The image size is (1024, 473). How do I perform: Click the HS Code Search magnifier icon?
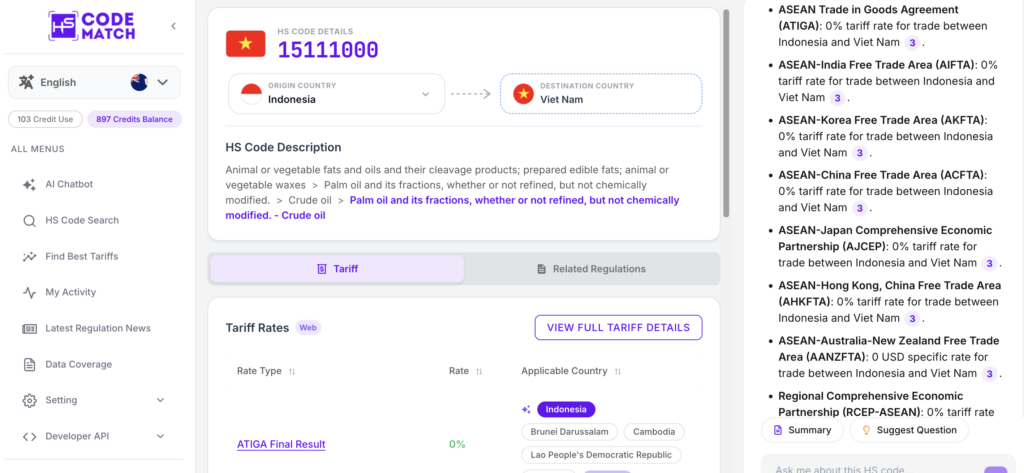(x=29, y=221)
